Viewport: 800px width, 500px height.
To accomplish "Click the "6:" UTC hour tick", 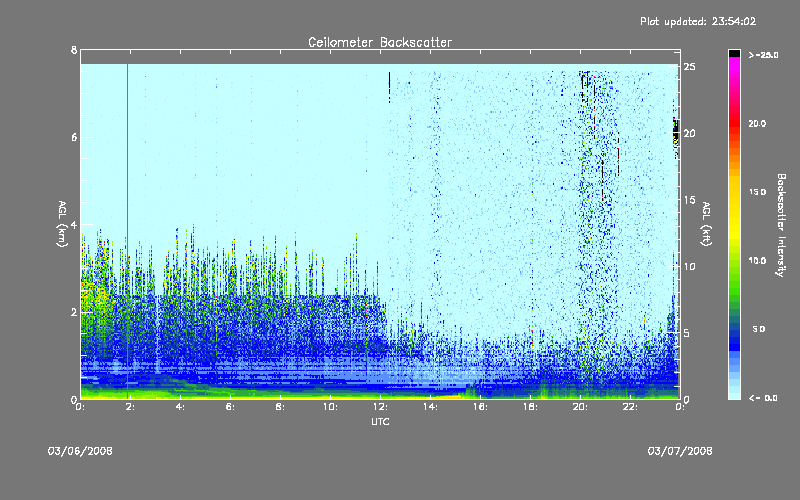I will pos(230,407).
